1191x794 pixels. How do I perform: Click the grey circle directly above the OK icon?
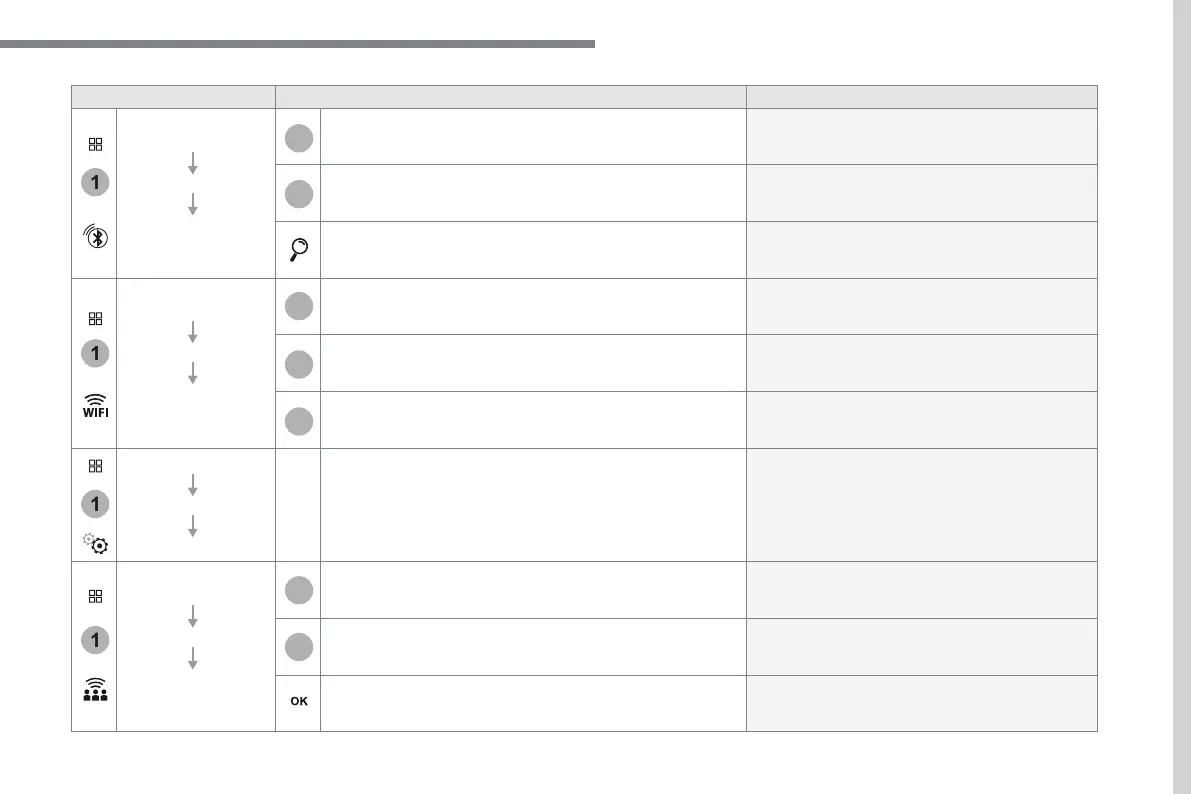coord(298,647)
